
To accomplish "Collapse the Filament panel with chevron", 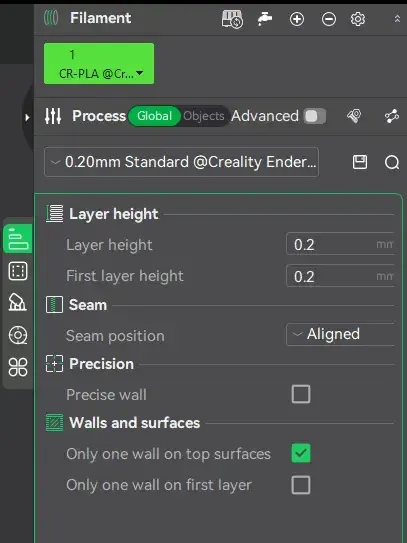I will point(397,19).
